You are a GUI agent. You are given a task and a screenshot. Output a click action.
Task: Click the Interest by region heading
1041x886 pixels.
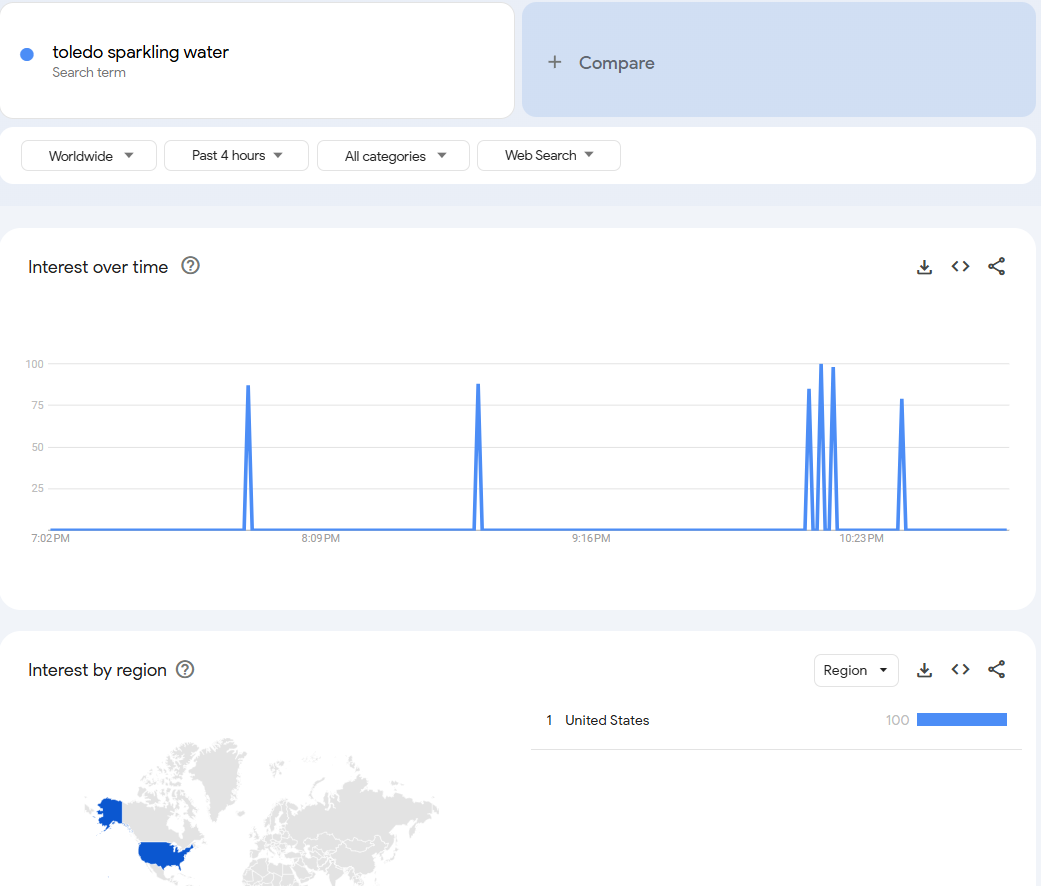pyautogui.click(x=98, y=670)
